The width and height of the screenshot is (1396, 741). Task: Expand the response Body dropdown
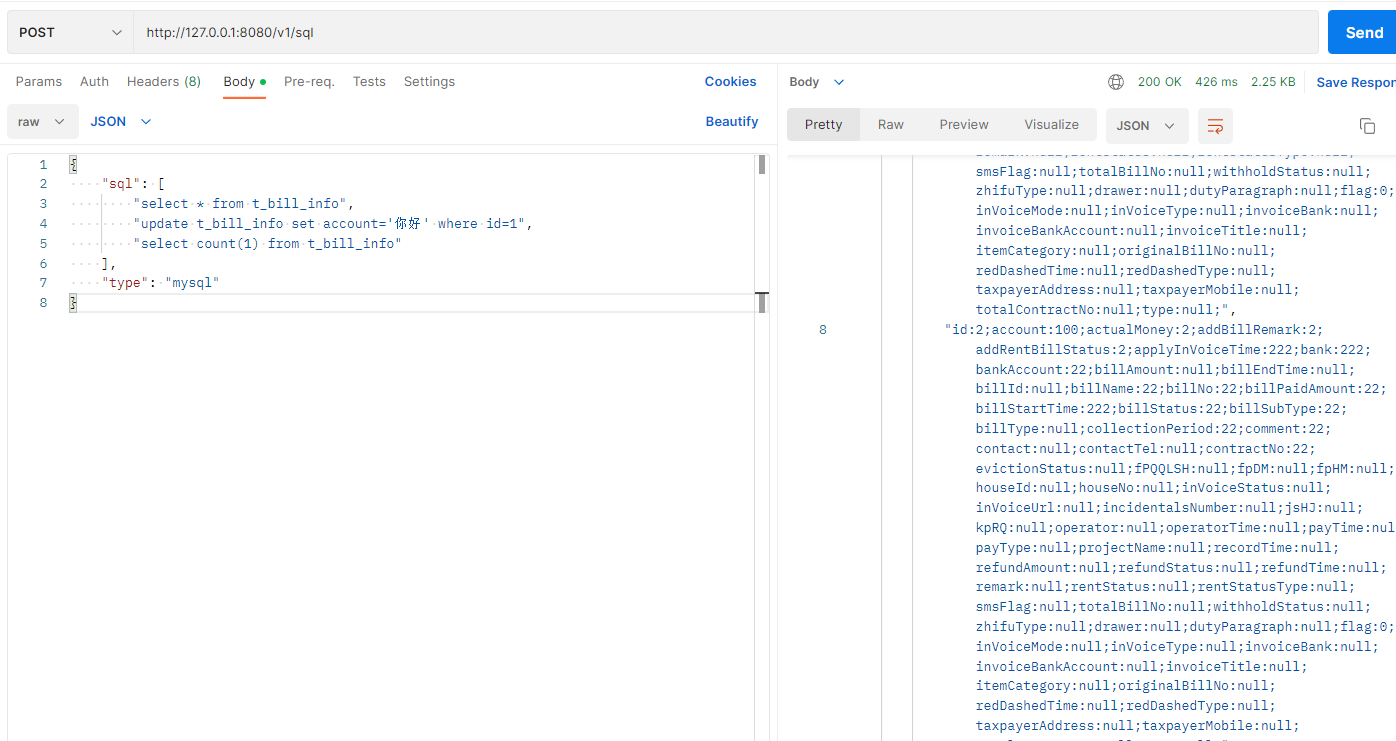(x=815, y=82)
